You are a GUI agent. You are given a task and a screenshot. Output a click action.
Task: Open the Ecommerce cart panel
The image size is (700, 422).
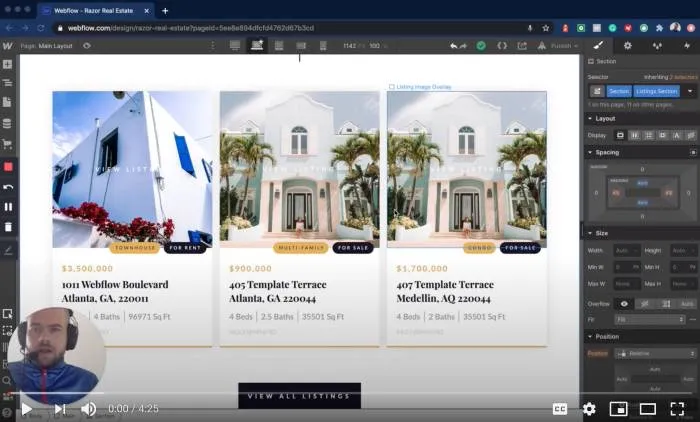pos(7,144)
